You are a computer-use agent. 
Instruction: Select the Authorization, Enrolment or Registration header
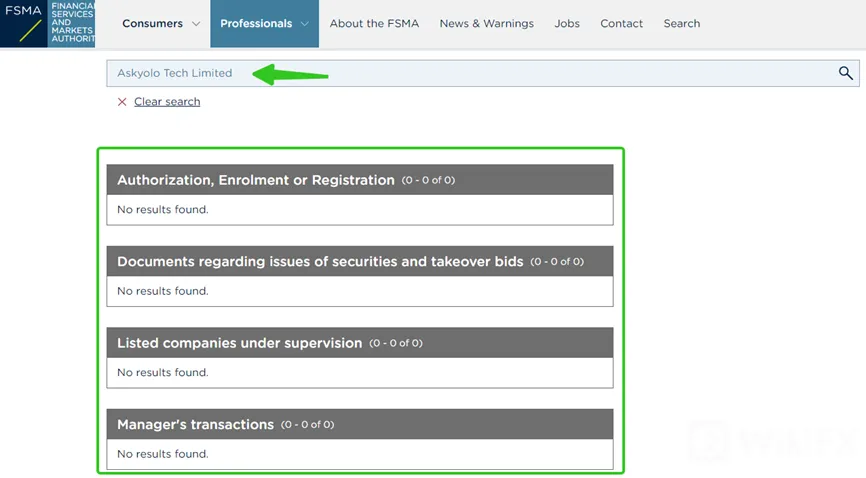tap(360, 180)
